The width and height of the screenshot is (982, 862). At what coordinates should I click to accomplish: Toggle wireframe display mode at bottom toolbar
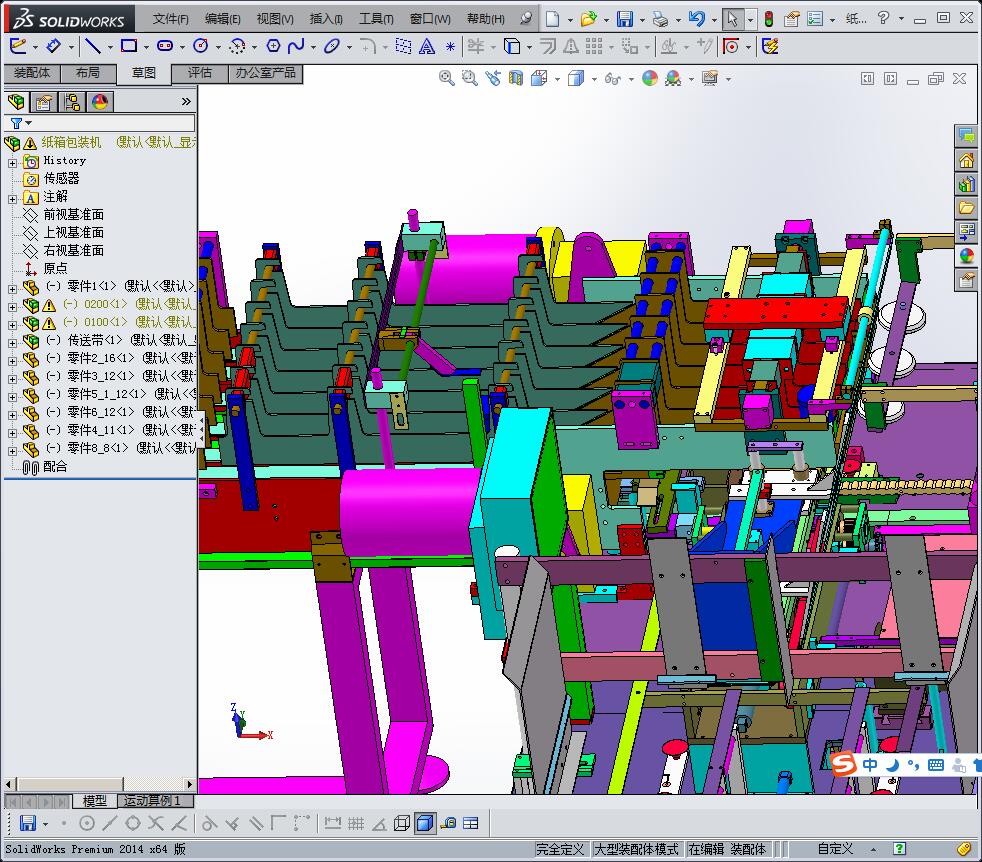[402, 823]
